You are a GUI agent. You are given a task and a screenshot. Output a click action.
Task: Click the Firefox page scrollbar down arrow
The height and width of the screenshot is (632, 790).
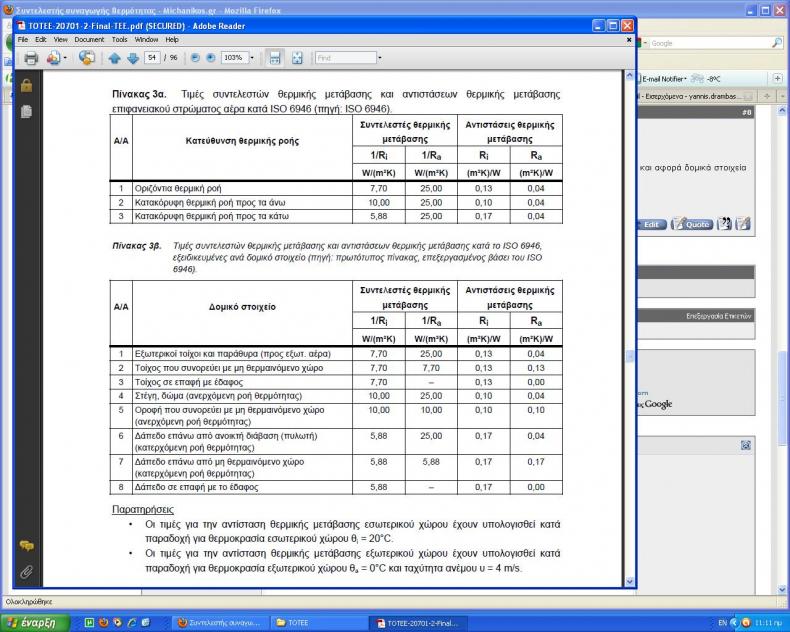coord(782,589)
